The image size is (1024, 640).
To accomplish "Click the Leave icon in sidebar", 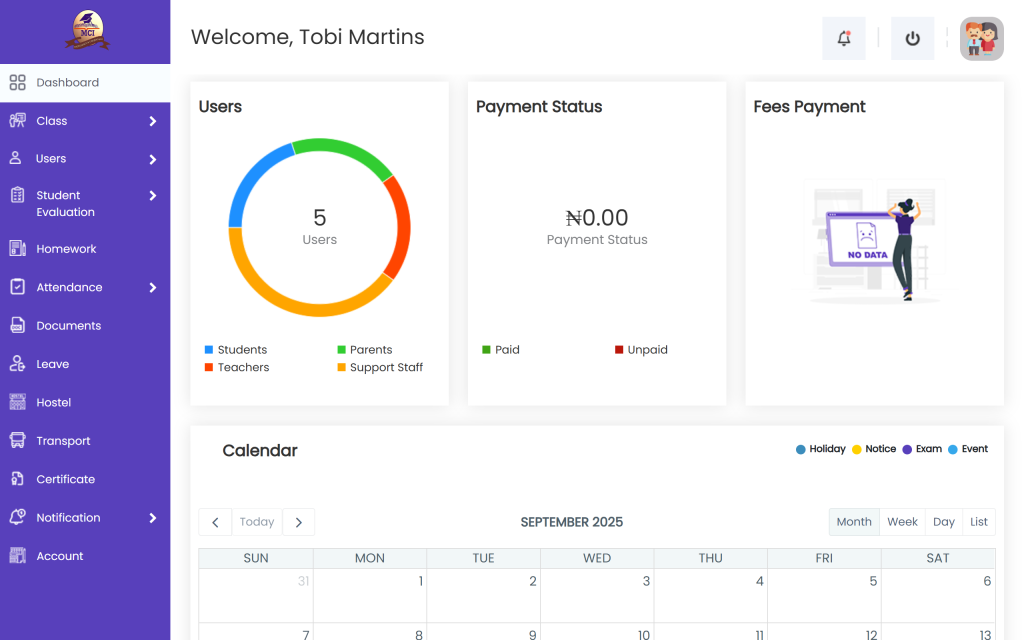I will 17,364.
